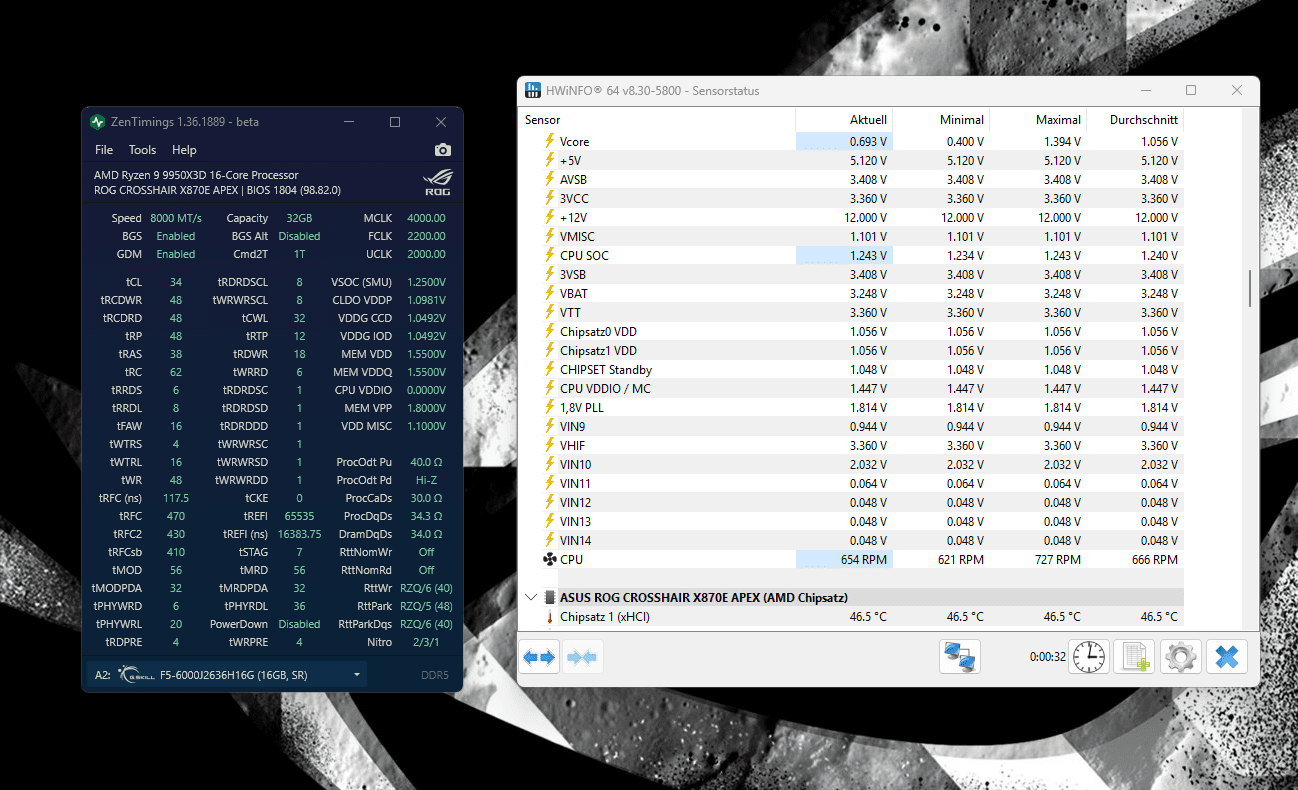Click the collapse columns arrows button in HWiNFO
The width and height of the screenshot is (1298, 790).
pyautogui.click(x=582, y=657)
